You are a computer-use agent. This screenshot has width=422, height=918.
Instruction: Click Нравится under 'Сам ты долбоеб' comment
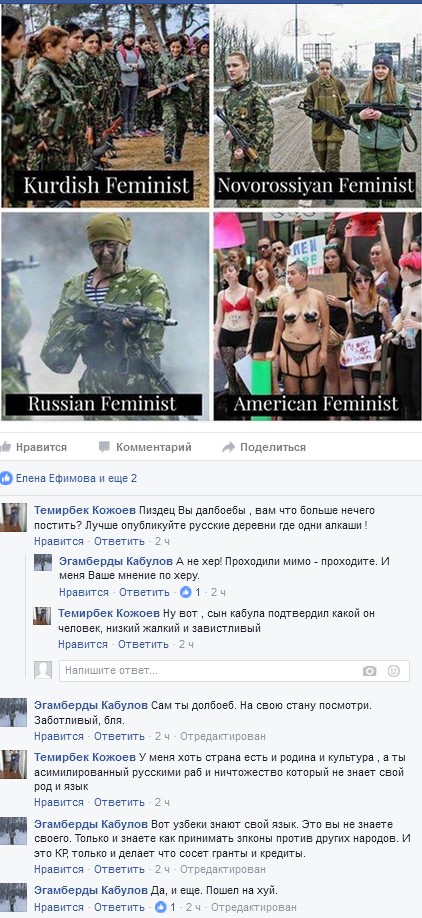pos(59,736)
